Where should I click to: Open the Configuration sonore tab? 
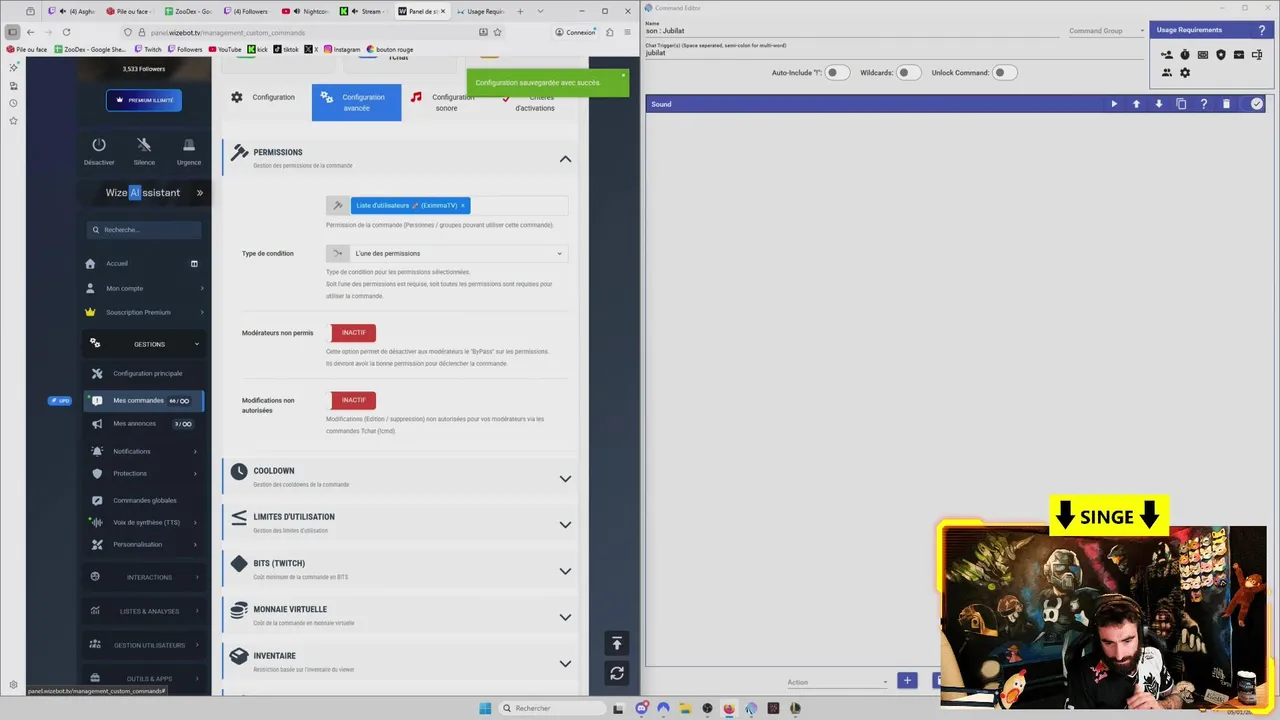[444, 102]
